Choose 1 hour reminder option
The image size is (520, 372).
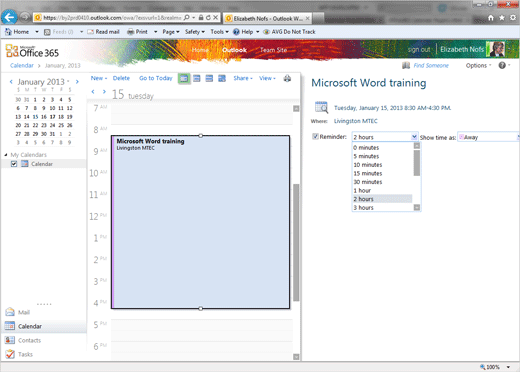[x=382, y=190]
